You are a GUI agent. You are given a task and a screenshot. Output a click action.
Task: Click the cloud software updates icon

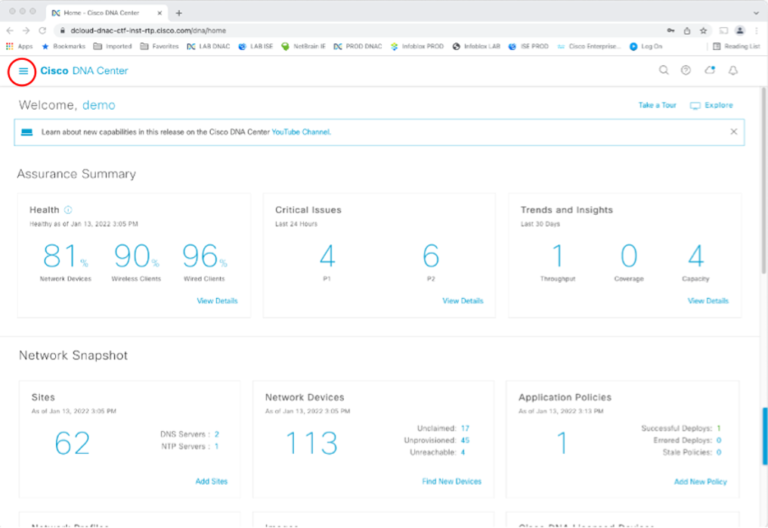pos(710,70)
